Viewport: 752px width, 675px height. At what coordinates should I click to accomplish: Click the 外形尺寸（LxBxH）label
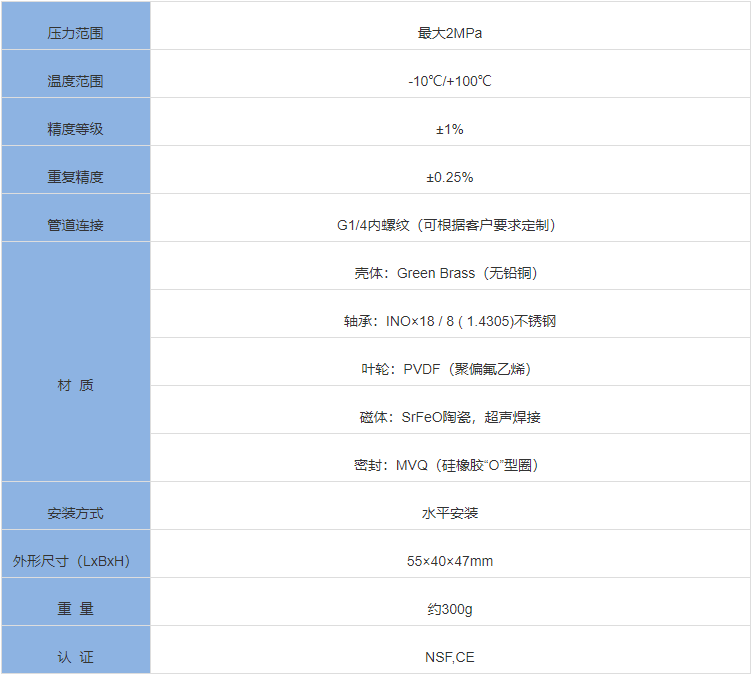tap(75, 561)
